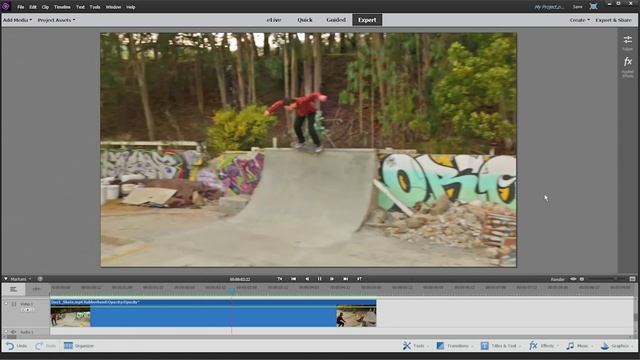Click the Undo button
Image resolution: width=640 pixels, height=360 pixels.
[x=16, y=346]
